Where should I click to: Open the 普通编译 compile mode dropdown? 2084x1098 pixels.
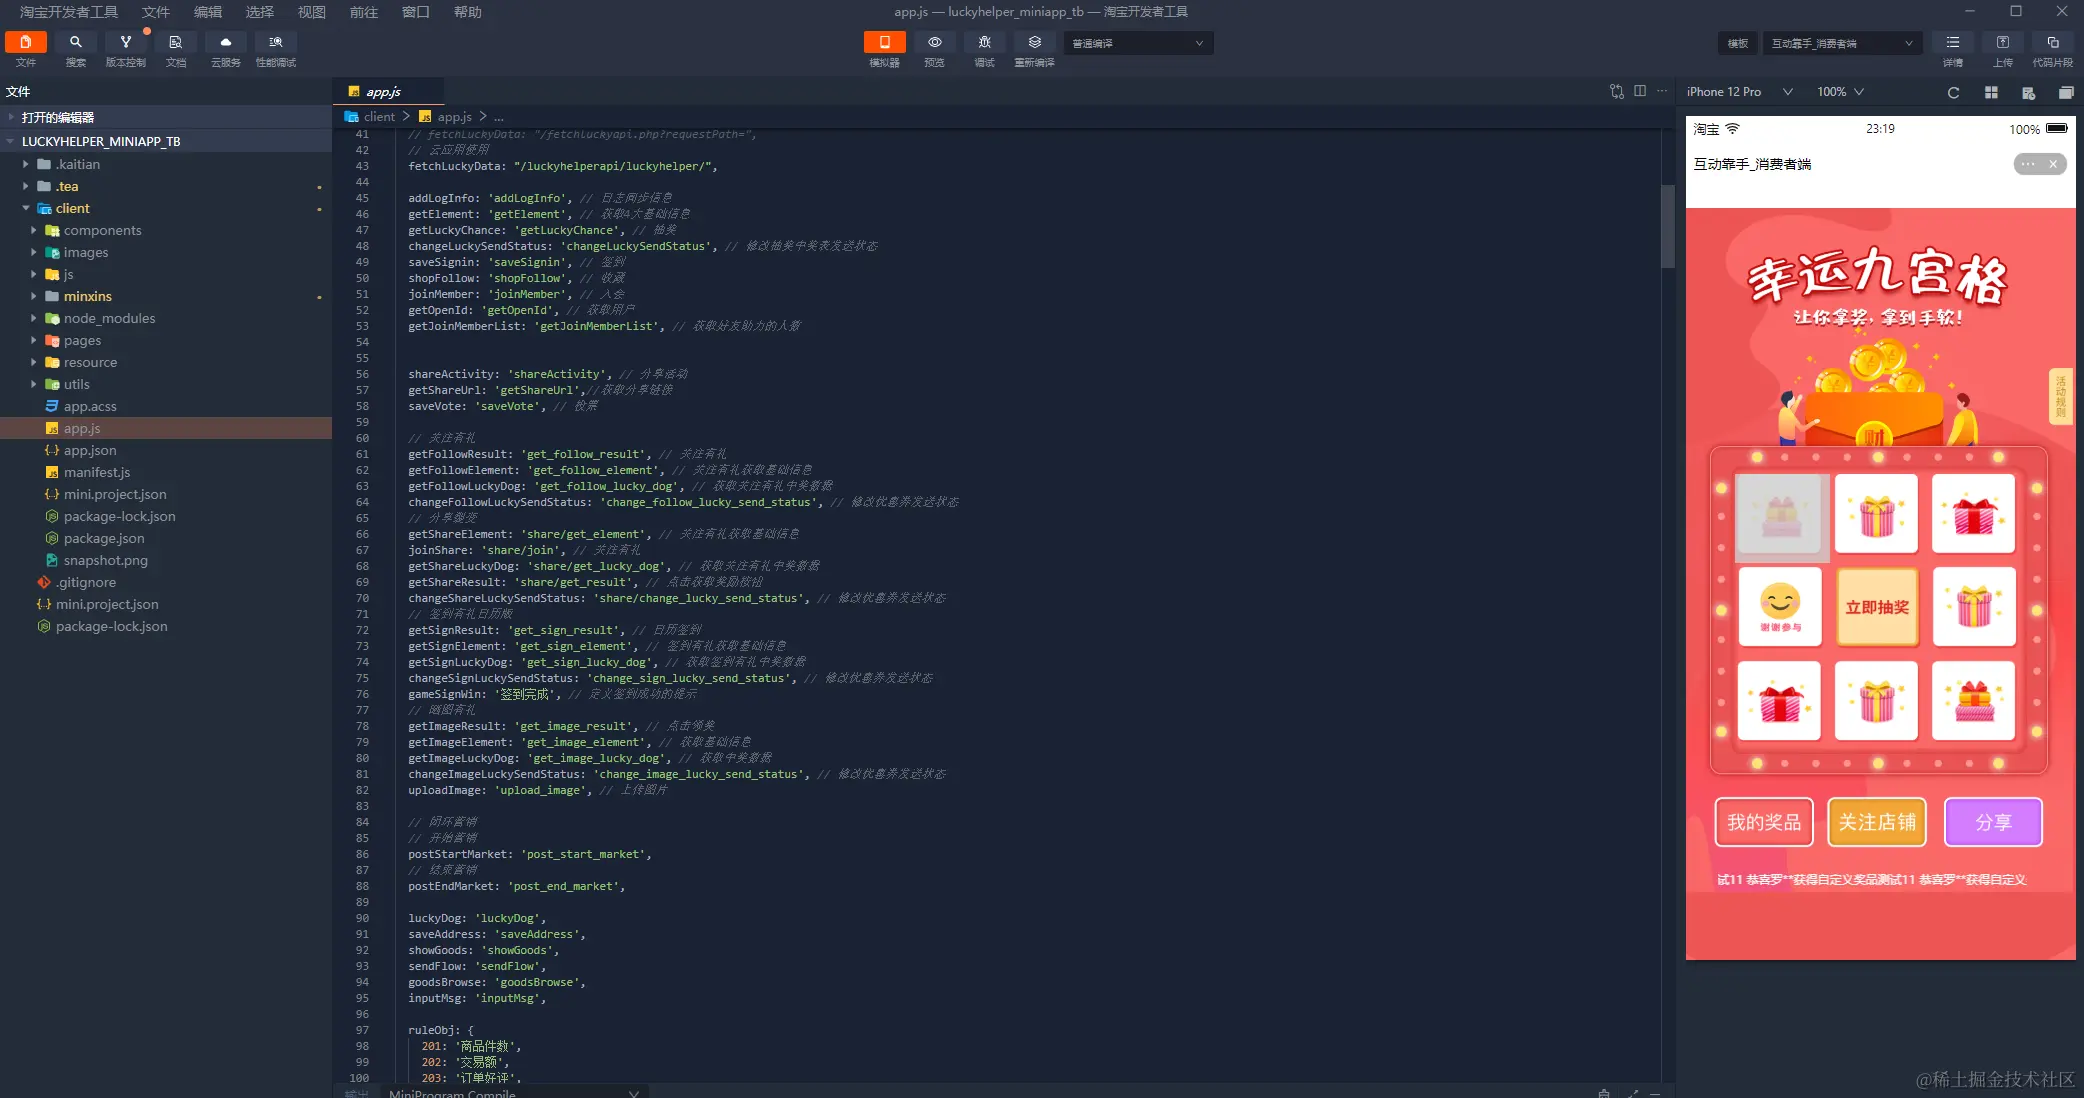1137,43
